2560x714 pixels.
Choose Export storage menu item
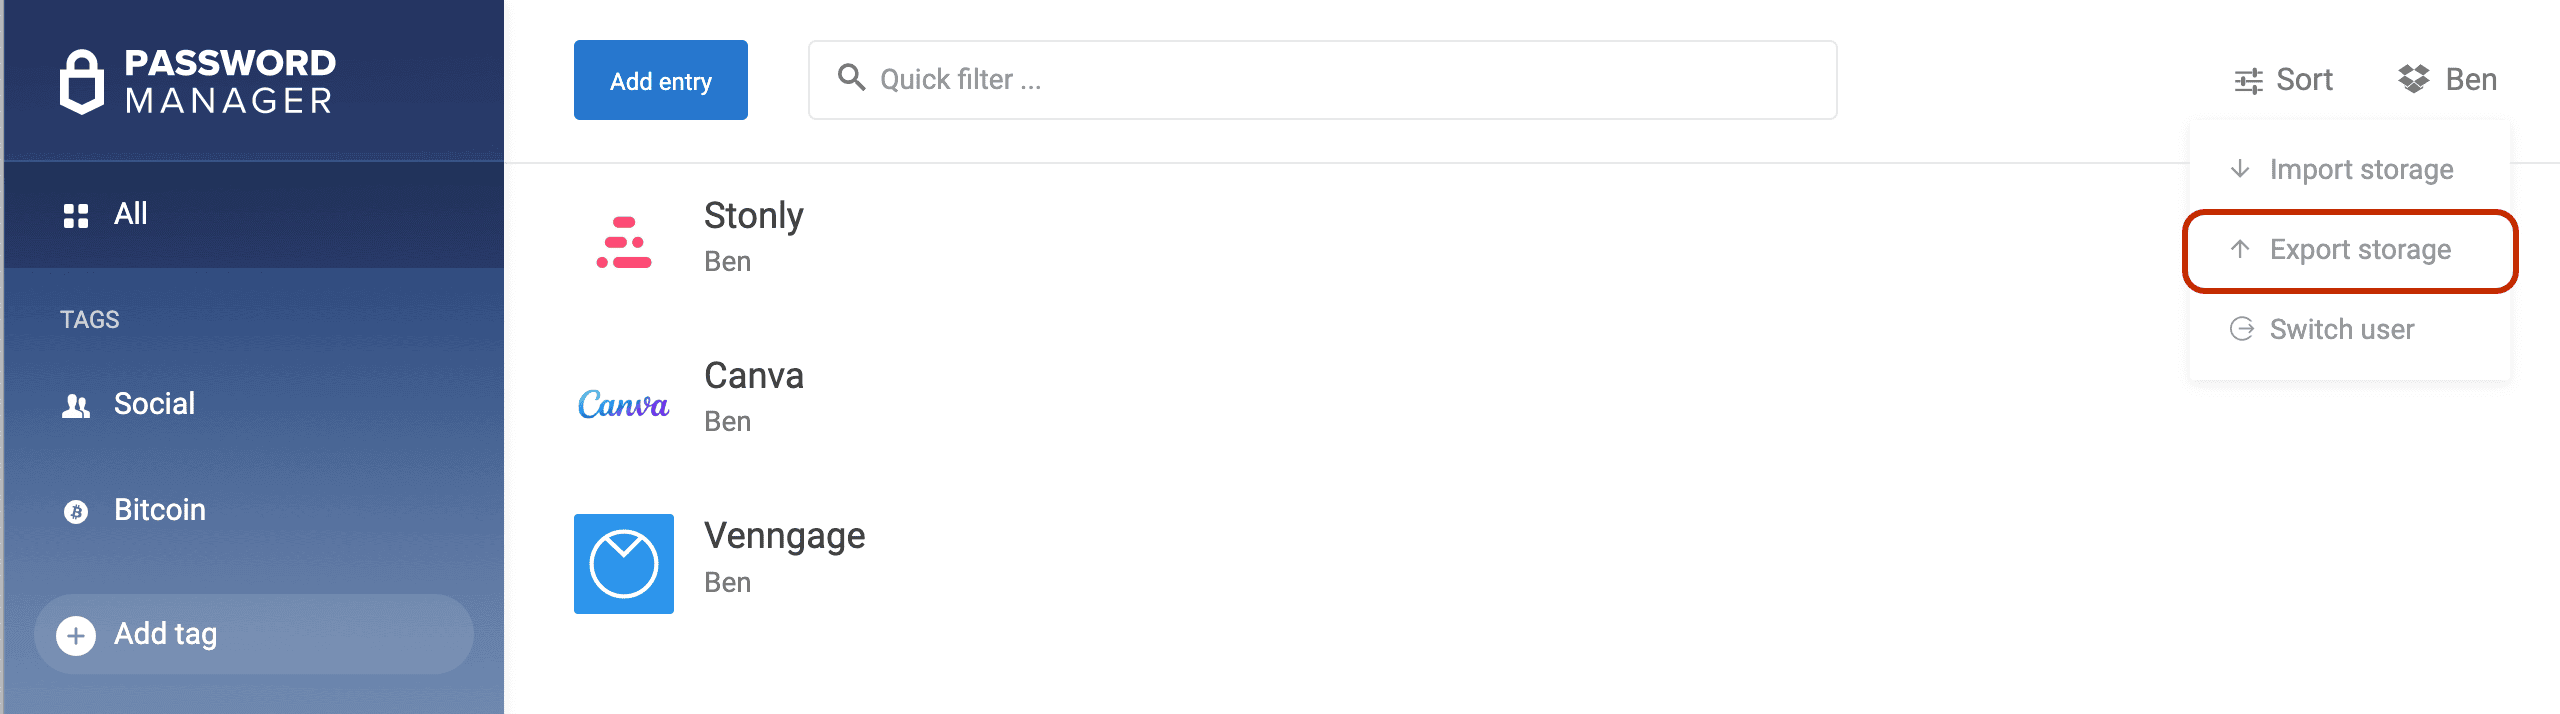pyautogui.click(x=2350, y=249)
